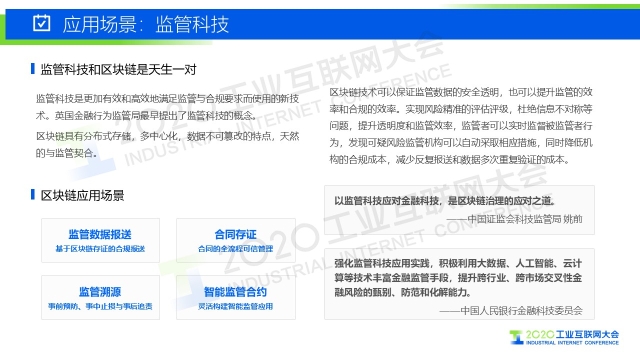640x360 pixels.
Task: Click the blue marker beside 监管科技和区块链 heading
Action: pyautogui.click(x=33, y=69)
